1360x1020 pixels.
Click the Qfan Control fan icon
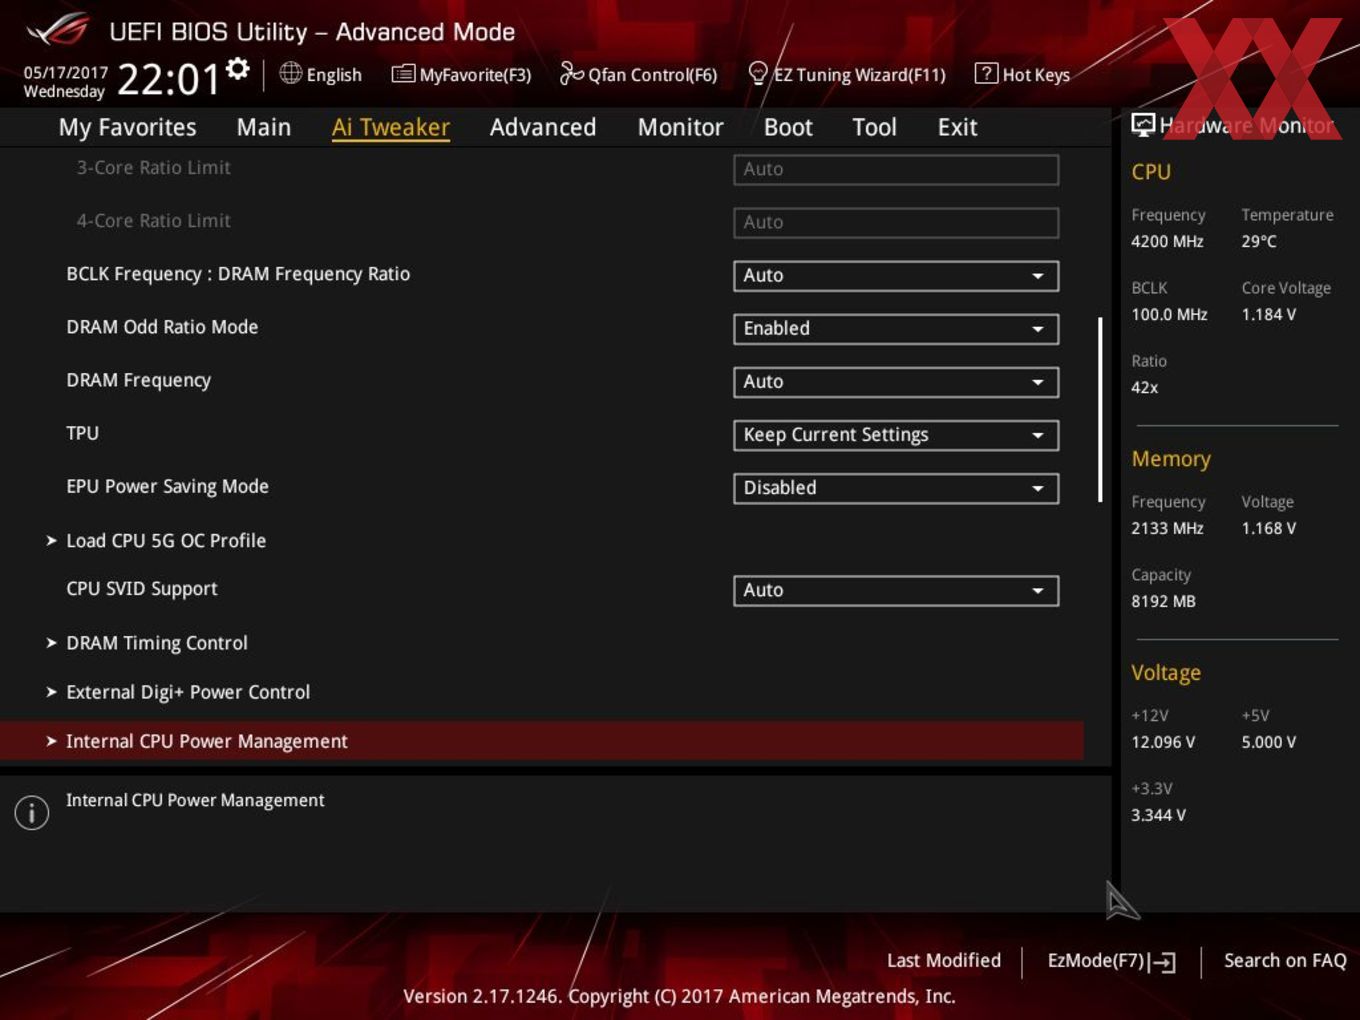[x=571, y=73]
